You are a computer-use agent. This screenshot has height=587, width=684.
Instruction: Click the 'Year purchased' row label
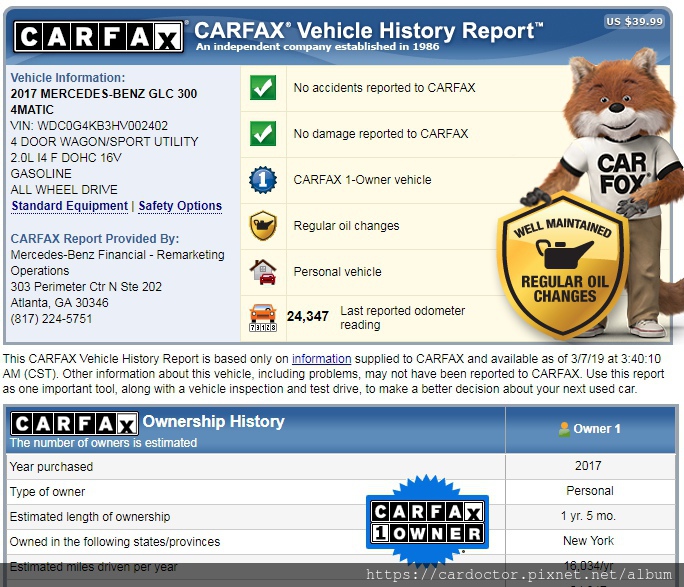click(x=51, y=467)
